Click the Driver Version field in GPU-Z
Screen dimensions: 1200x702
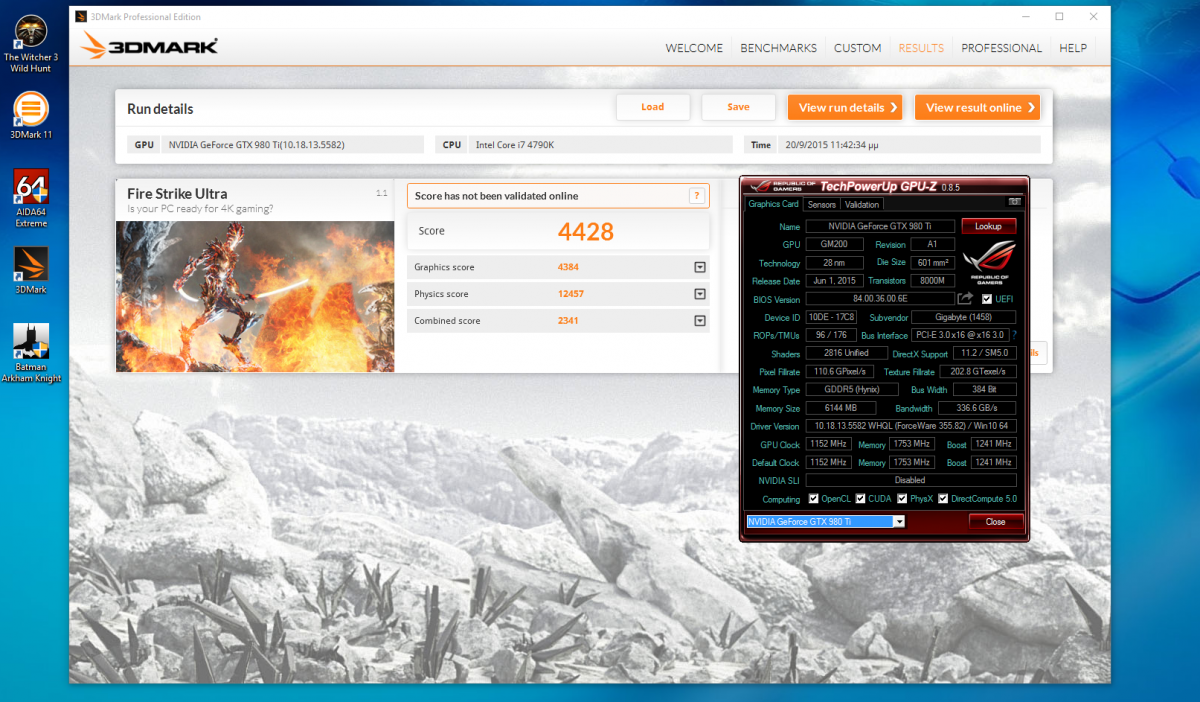tap(911, 426)
